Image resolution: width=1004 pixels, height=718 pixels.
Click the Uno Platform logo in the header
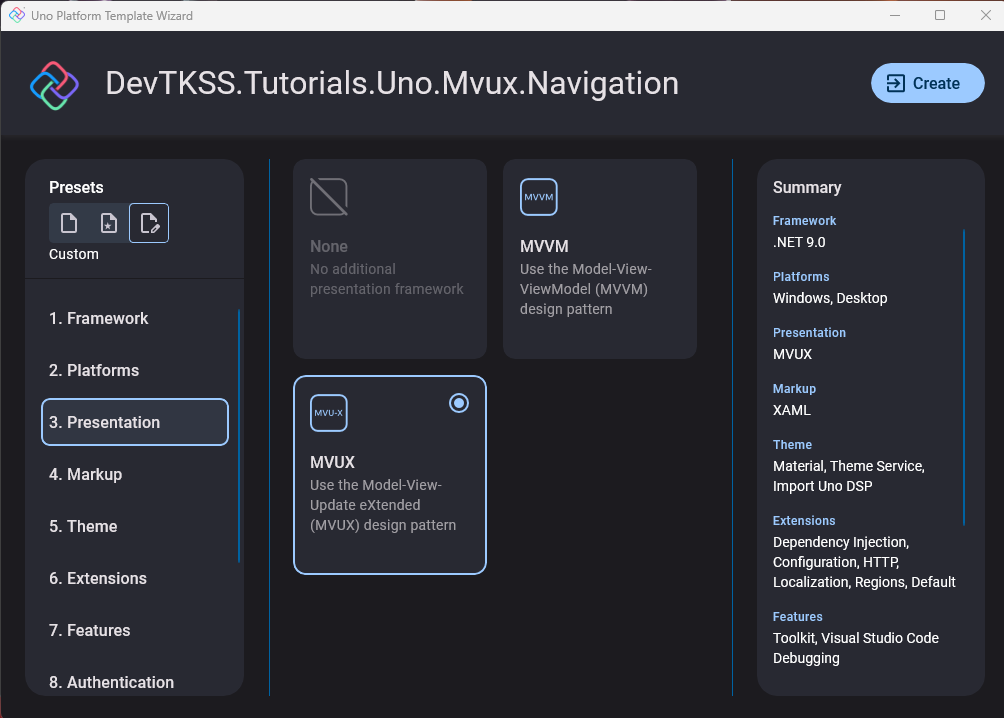(53, 84)
